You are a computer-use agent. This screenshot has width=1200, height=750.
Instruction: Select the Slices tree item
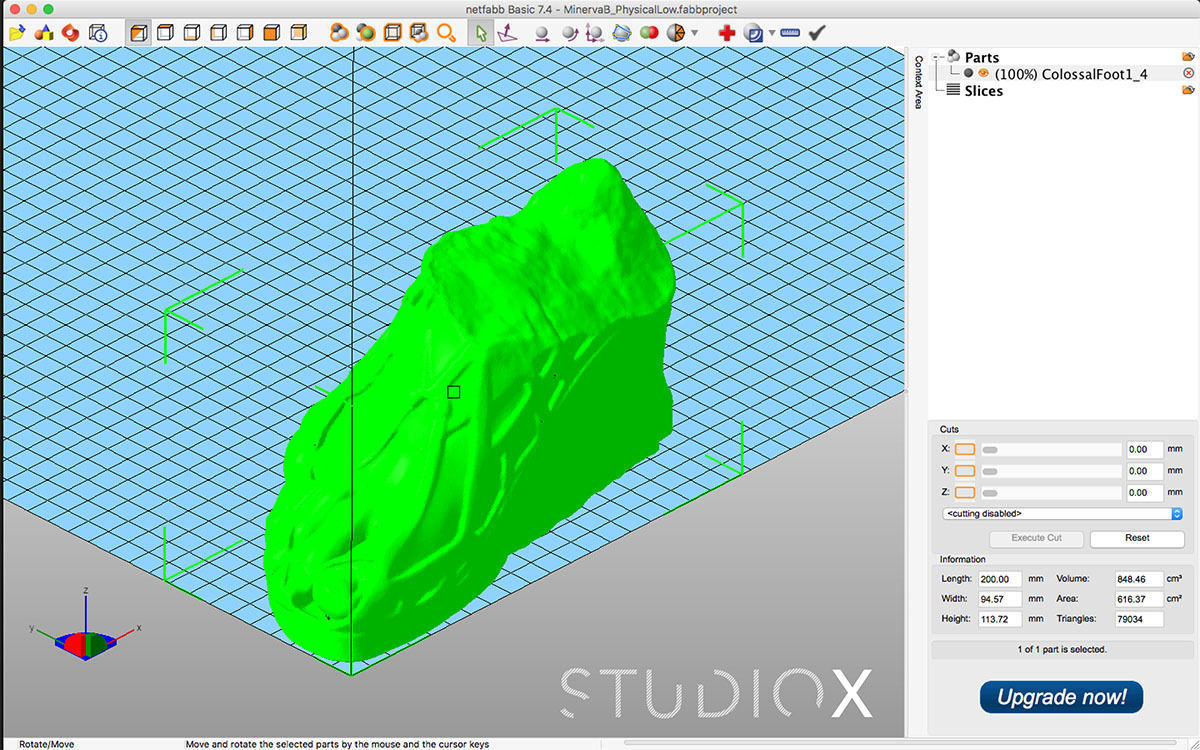tap(983, 90)
